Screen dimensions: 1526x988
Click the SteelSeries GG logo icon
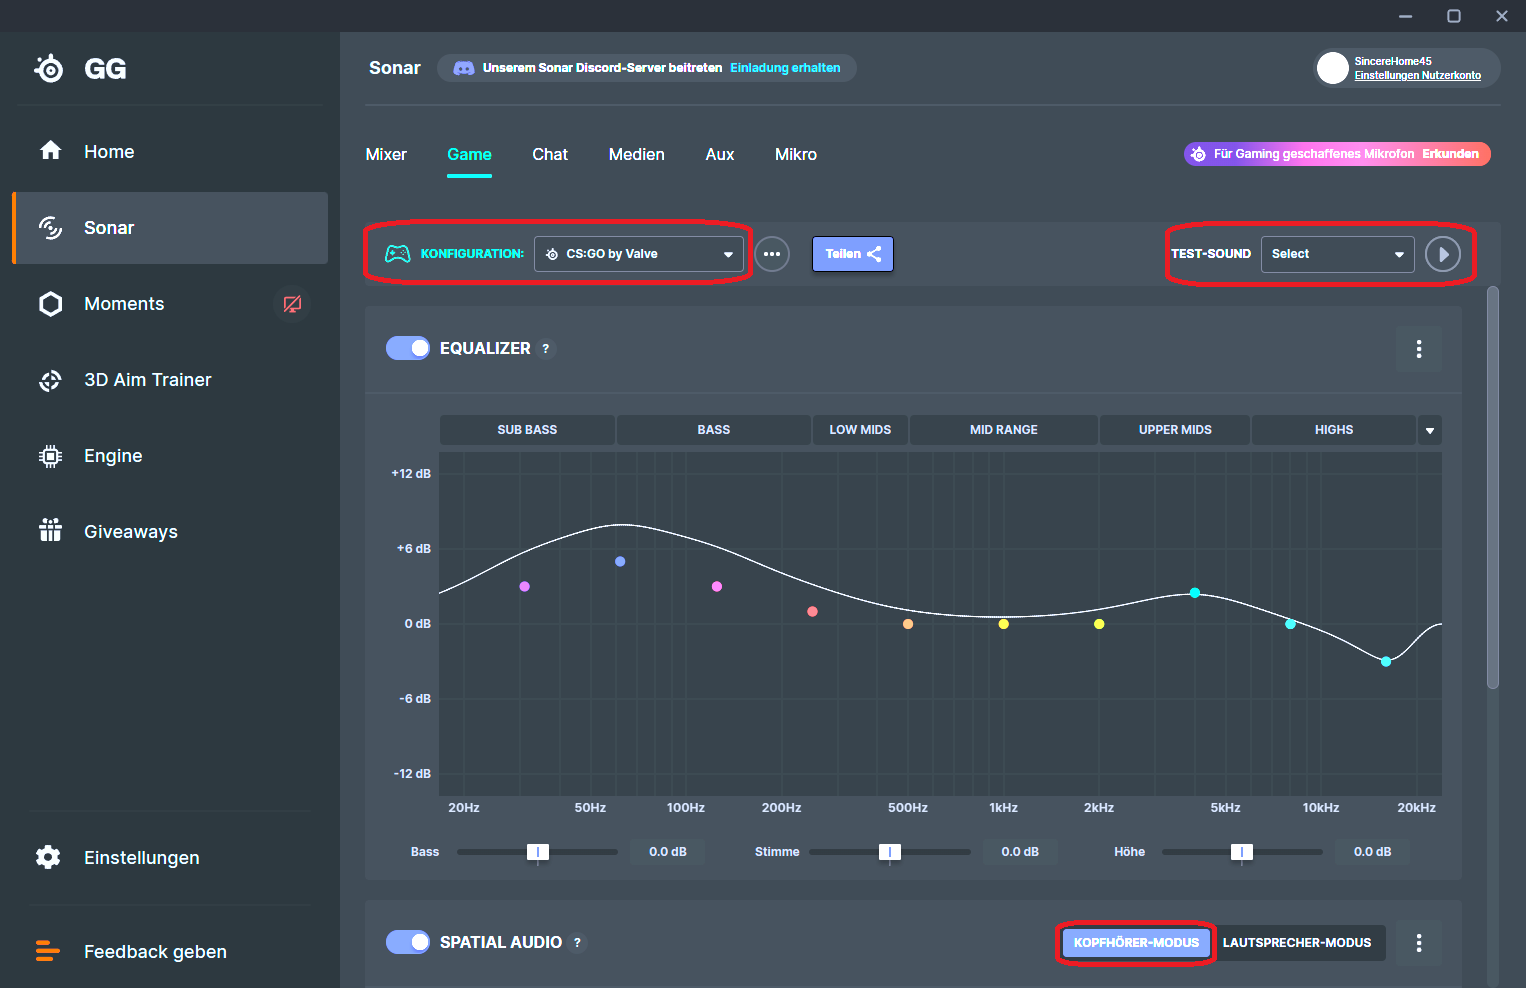pos(49,68)
